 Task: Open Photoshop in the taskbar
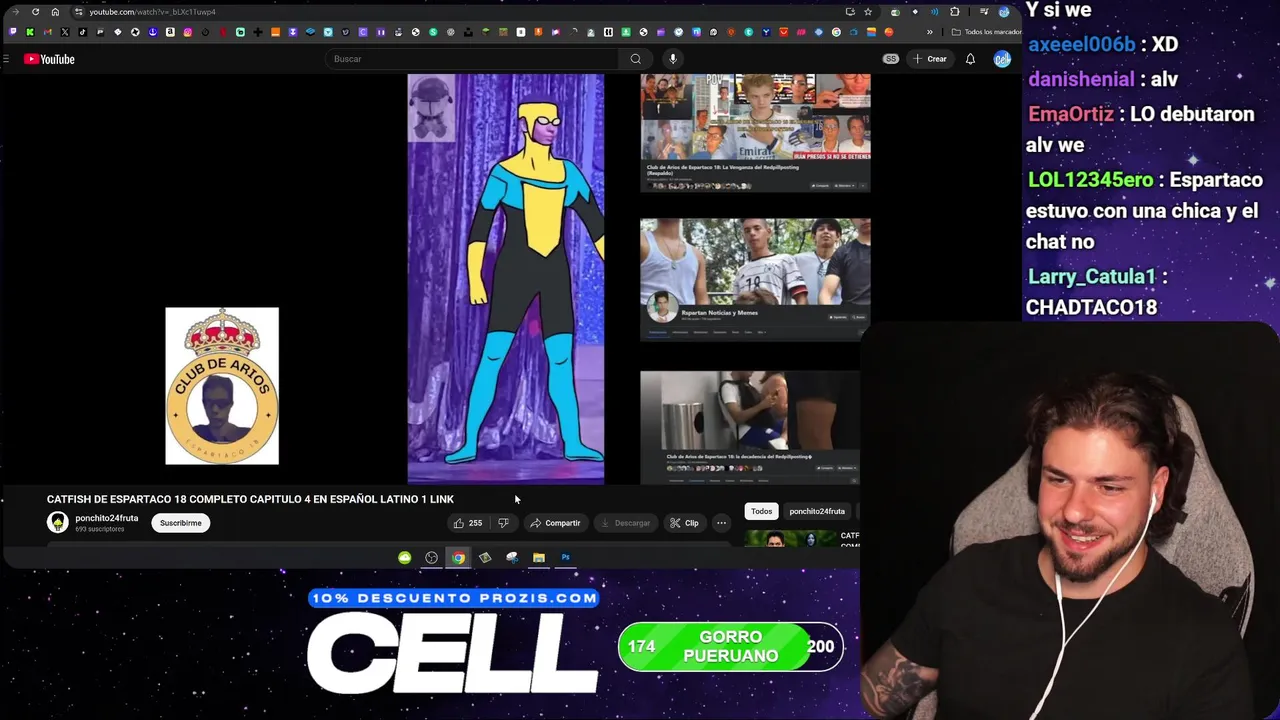pos(565,558)
